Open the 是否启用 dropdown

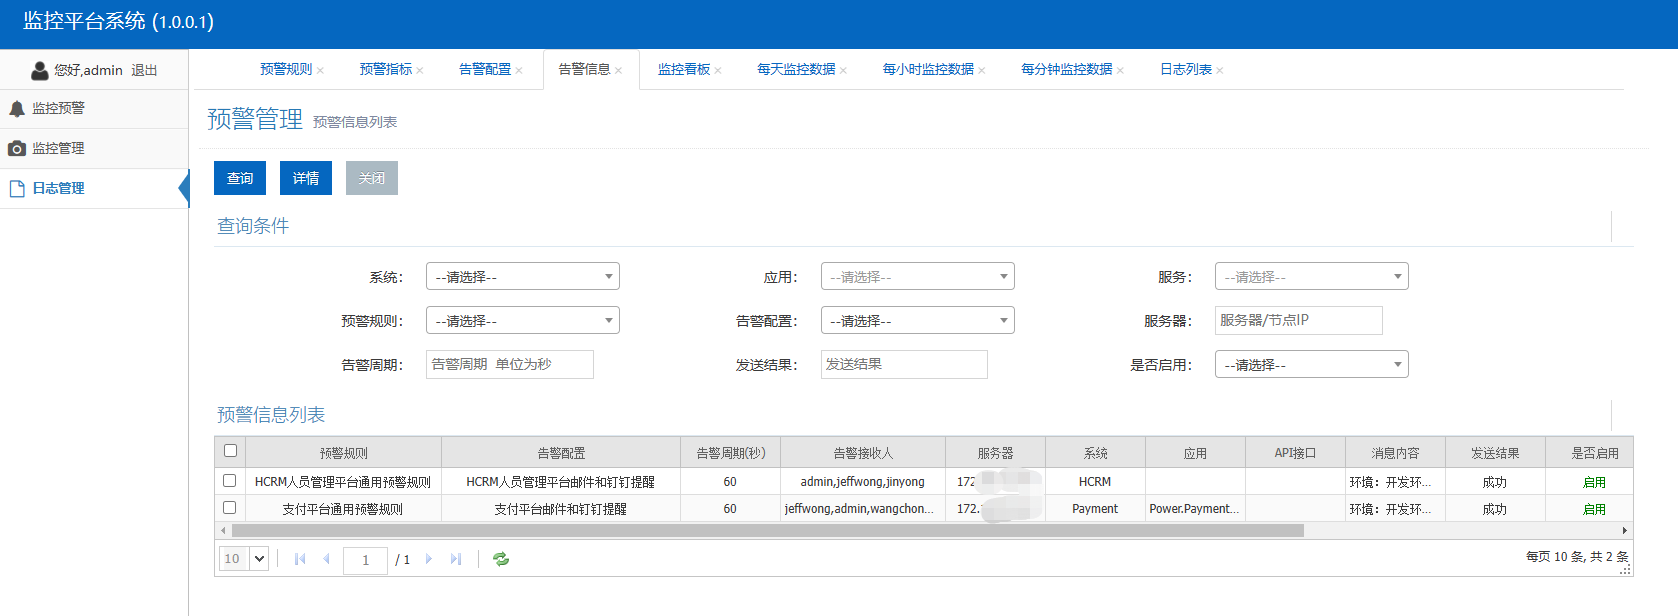pos(1311,365)
